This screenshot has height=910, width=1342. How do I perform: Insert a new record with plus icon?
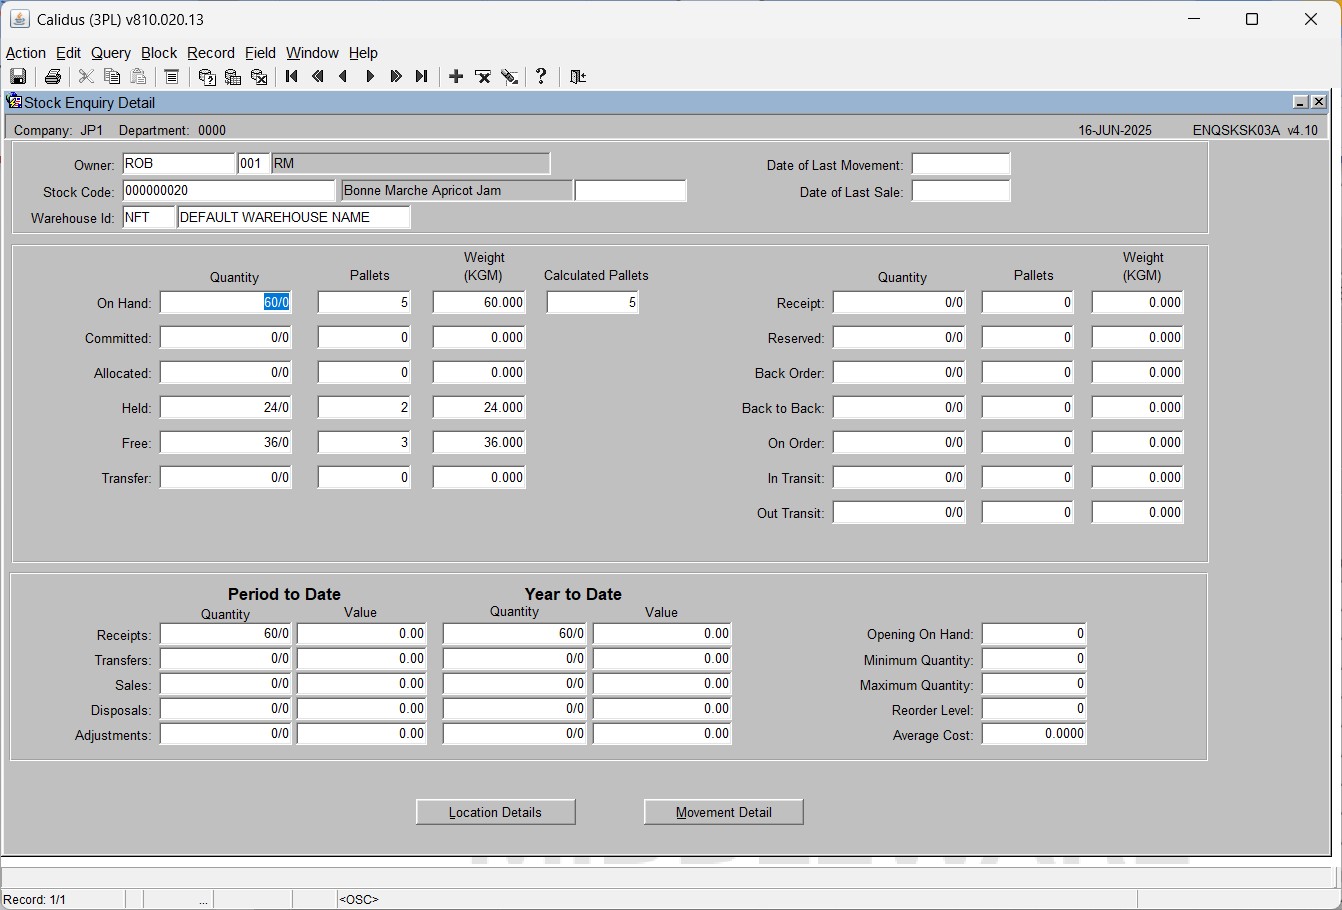click(x=456, y=77)
